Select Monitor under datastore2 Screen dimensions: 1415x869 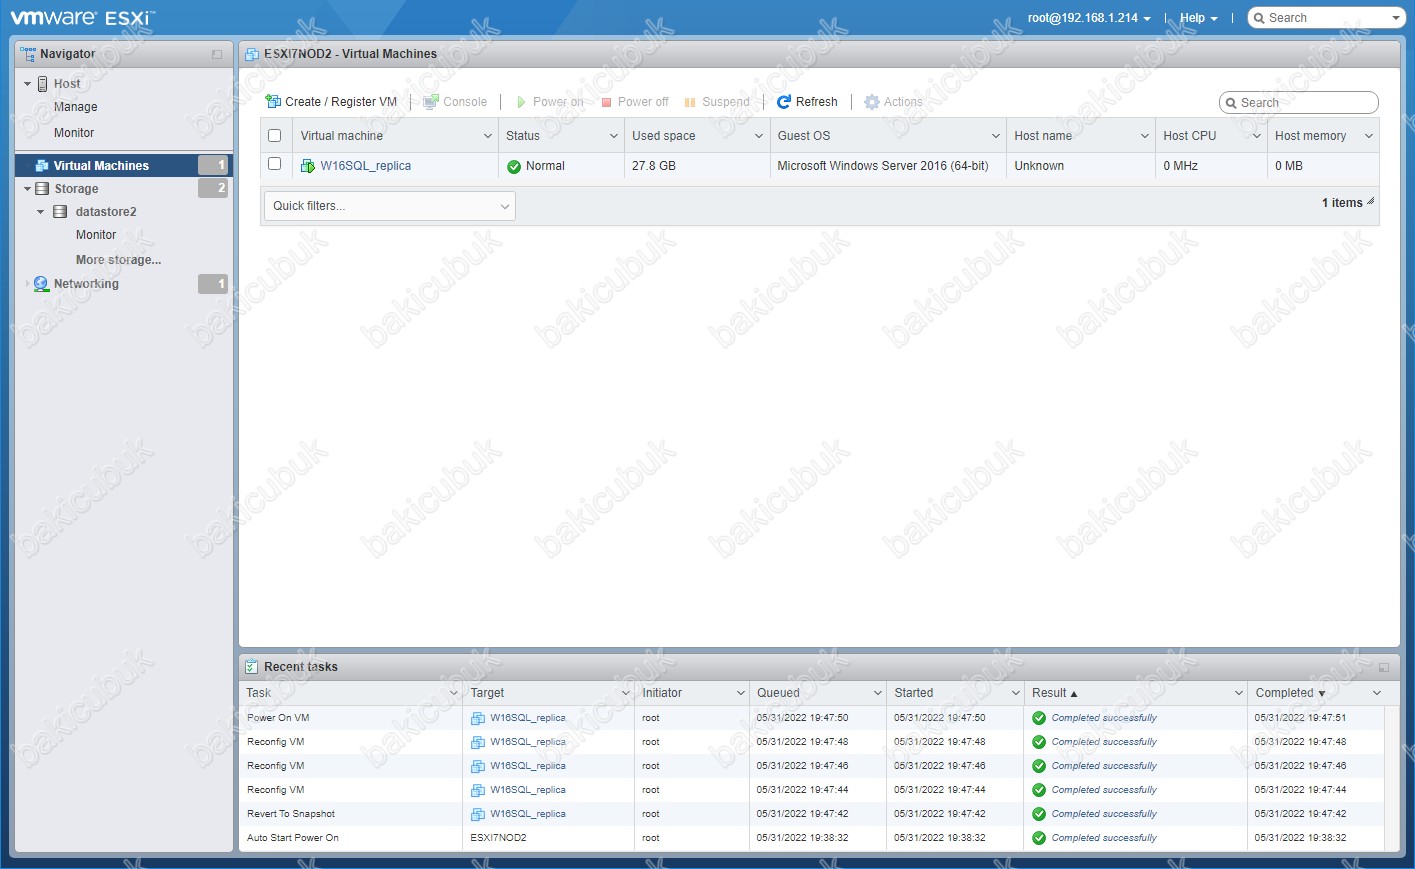(96, 235)
